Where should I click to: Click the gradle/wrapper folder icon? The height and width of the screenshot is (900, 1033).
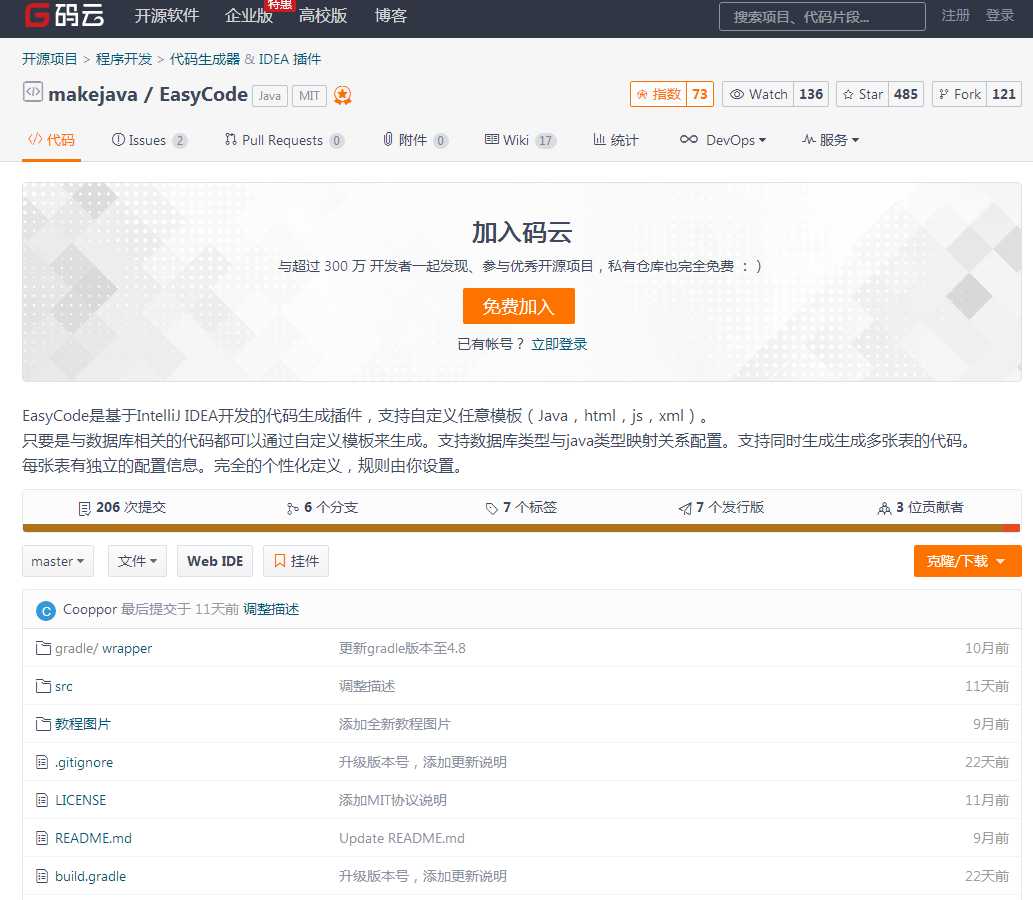coord(43,648)
